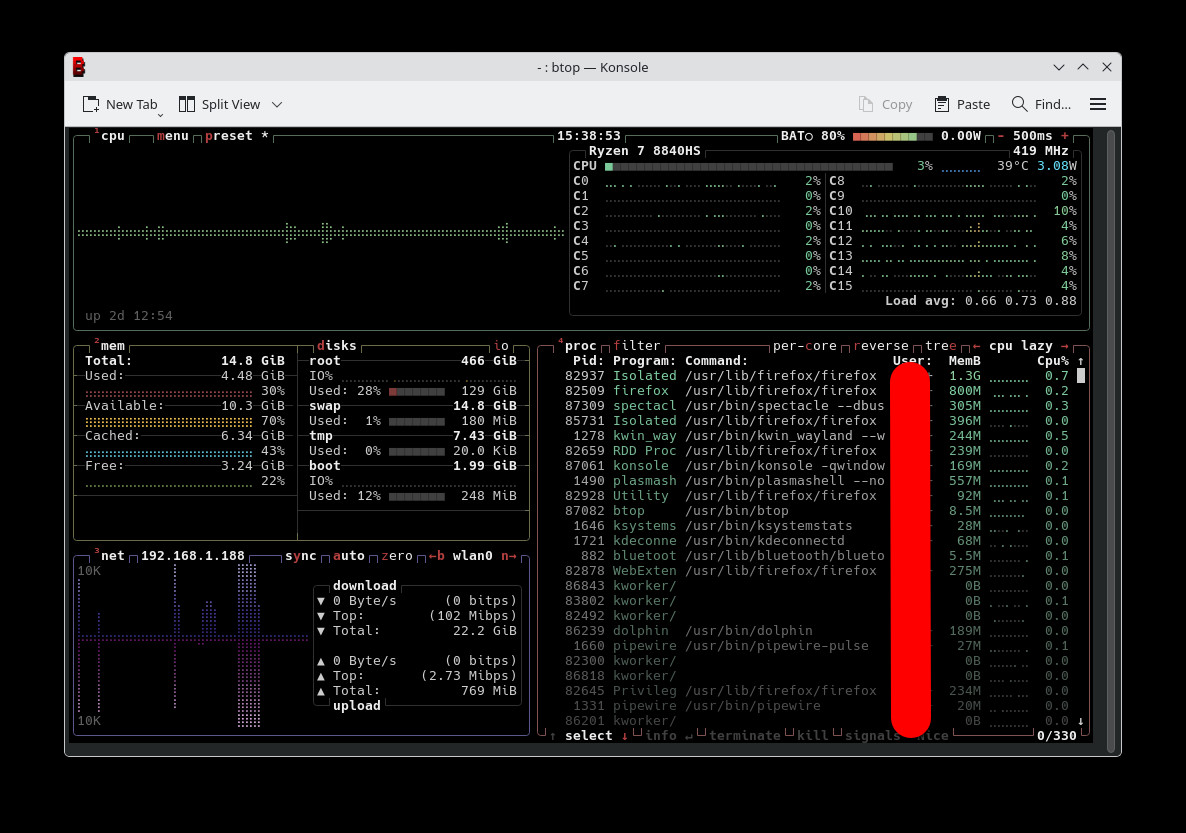
Task: Open Split View dropdown arrow
Action: tap(277, 104)
